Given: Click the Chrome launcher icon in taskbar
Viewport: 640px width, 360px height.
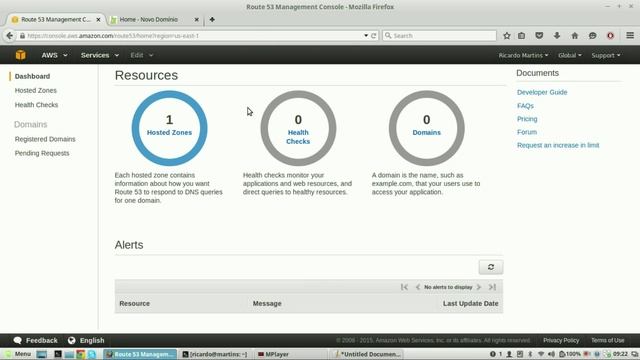Looking at the screenshot, I should pyautogui.click(x=80, y=354).
